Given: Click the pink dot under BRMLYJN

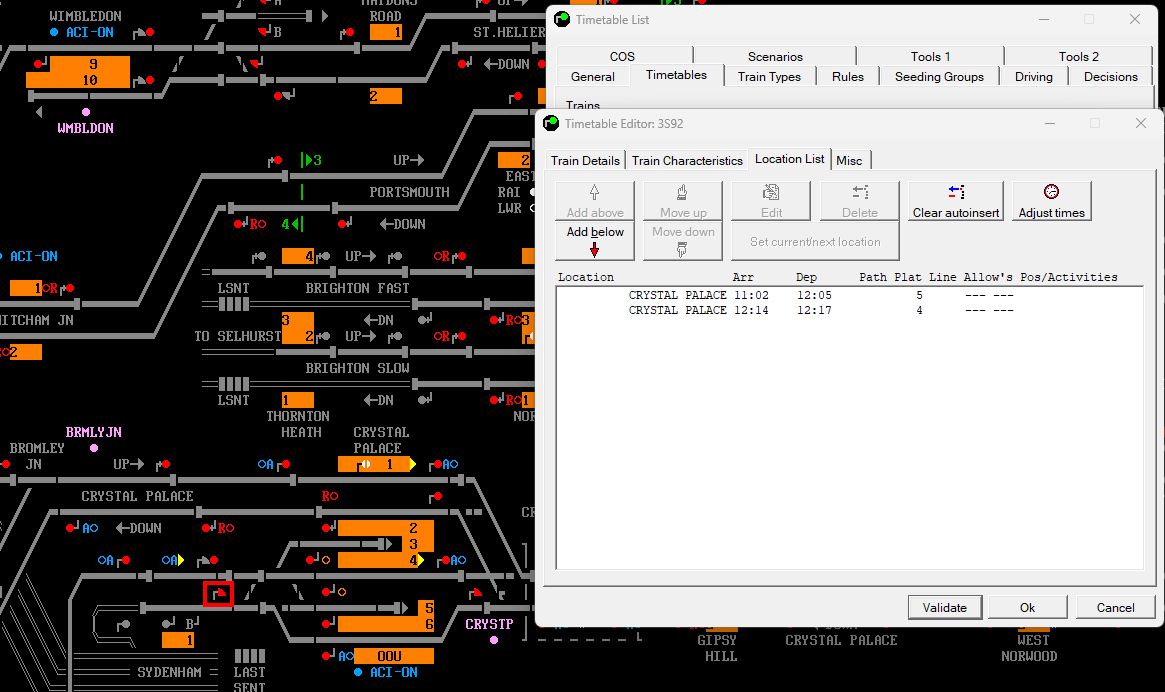Looking at the screenshot, I should click(x=94, y=448).
